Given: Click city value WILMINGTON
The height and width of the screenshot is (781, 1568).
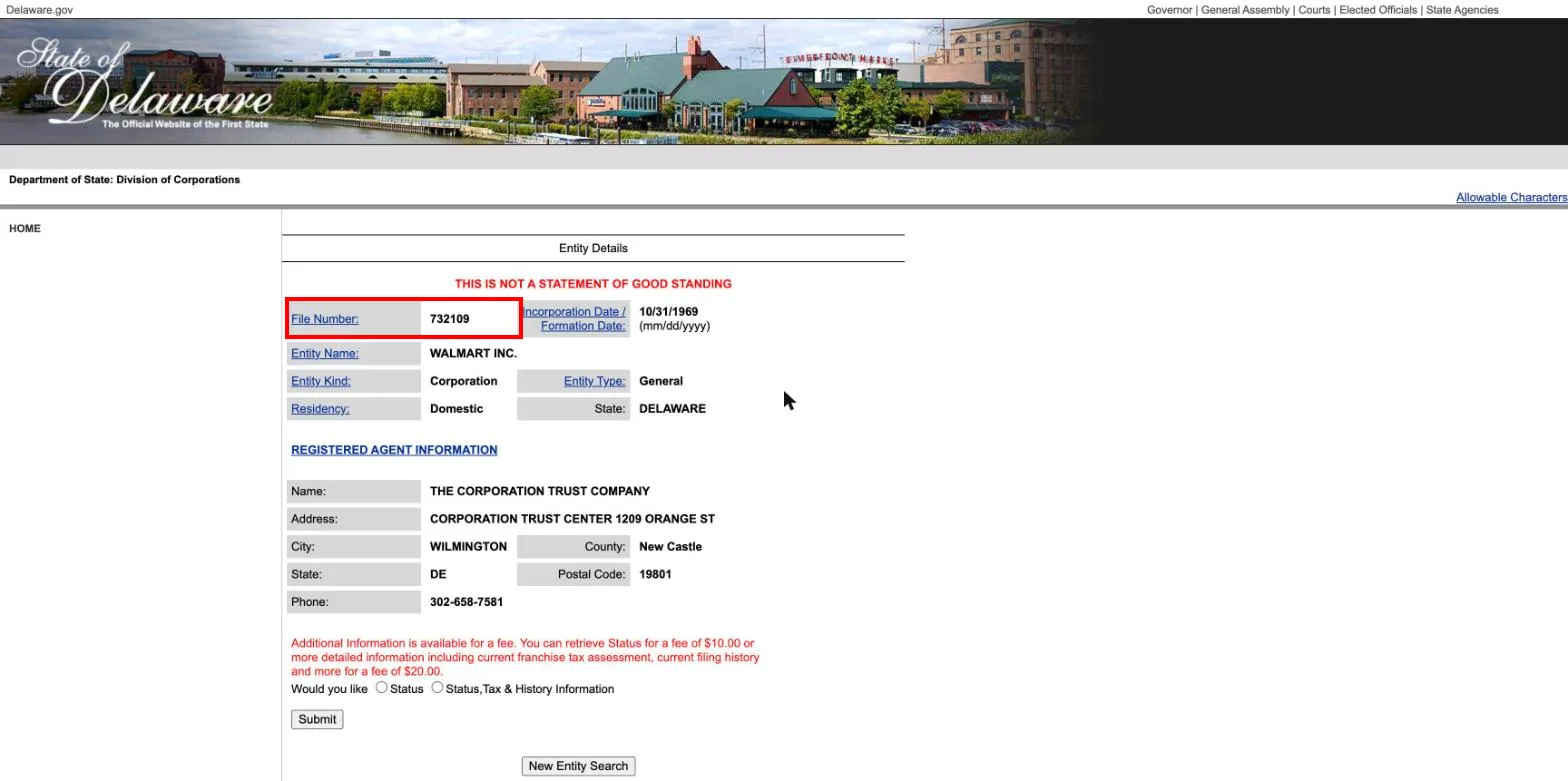Looking at the screenshot, I should [469, 547].
